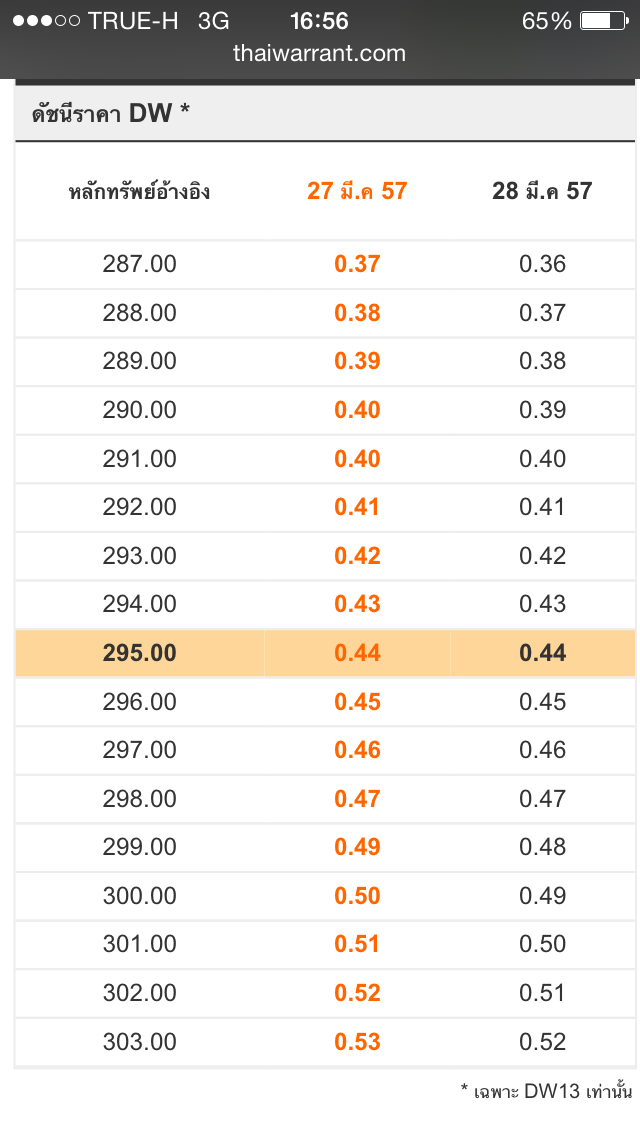Tap the 287.00 underlying price cell
This screenshot has height=1136, width=640.
[x=139, y=264]
